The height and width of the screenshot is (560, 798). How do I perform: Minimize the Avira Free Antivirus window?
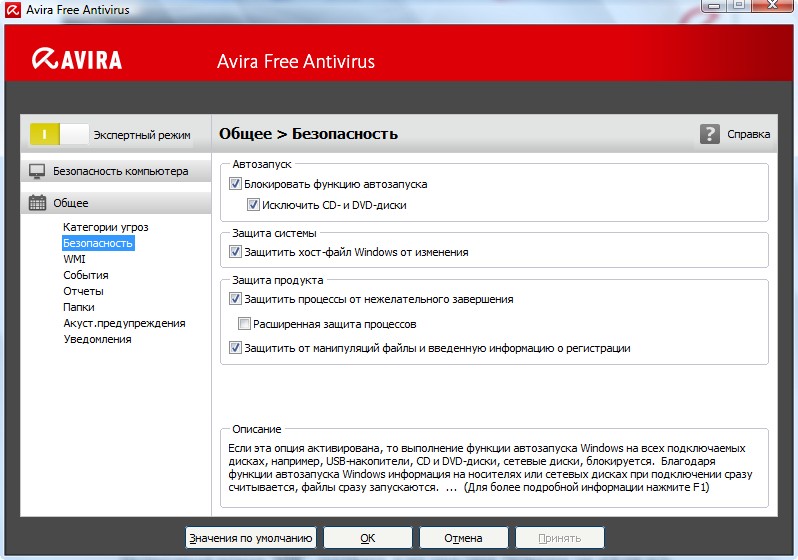tap(714, 5)
